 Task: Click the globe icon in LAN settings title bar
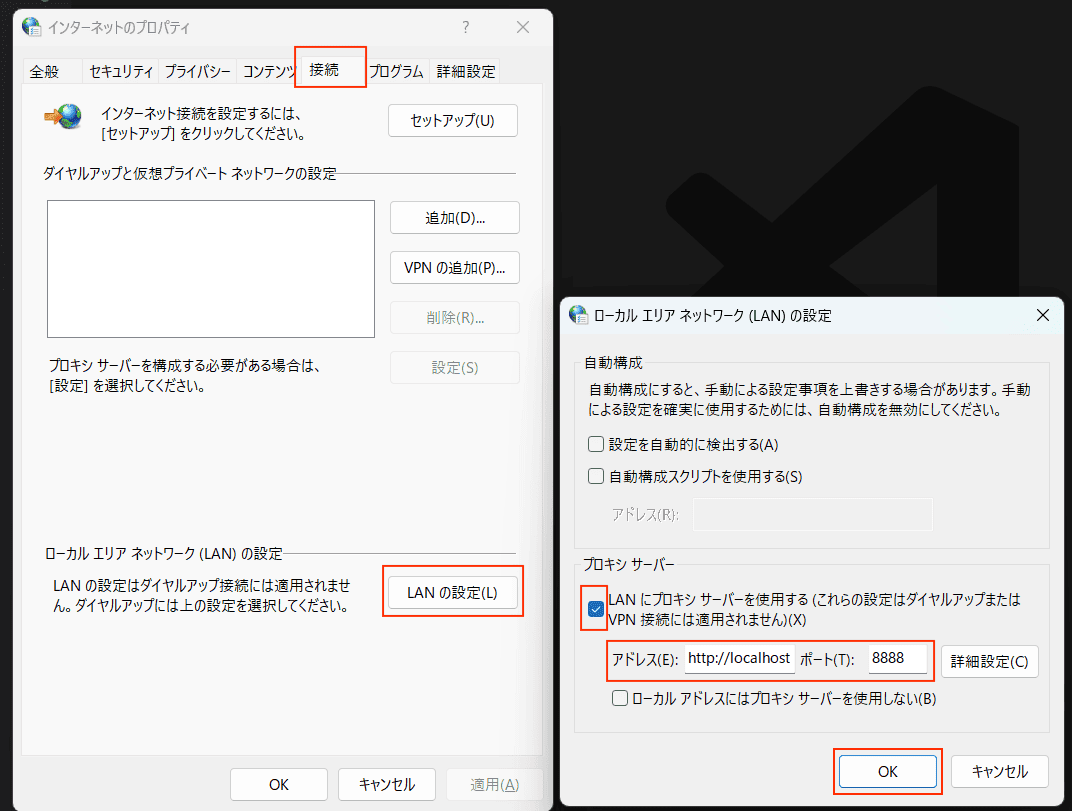pos(578,315)
